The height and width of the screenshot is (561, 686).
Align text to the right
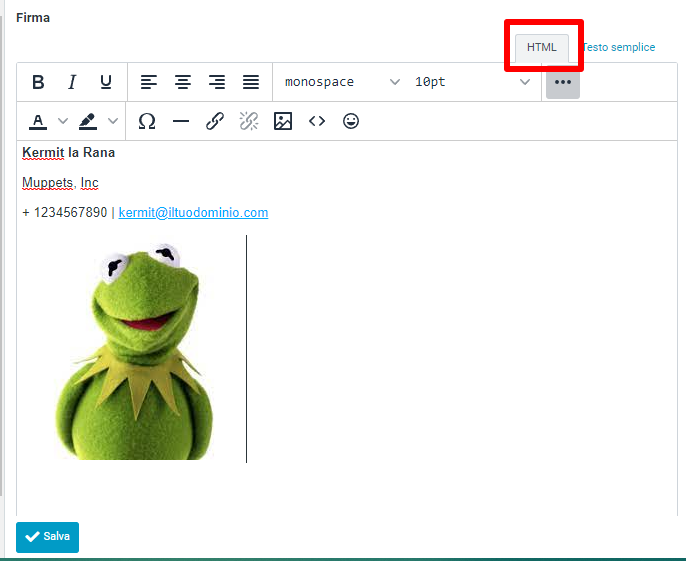pyautogui.click(x=217, y=82)
